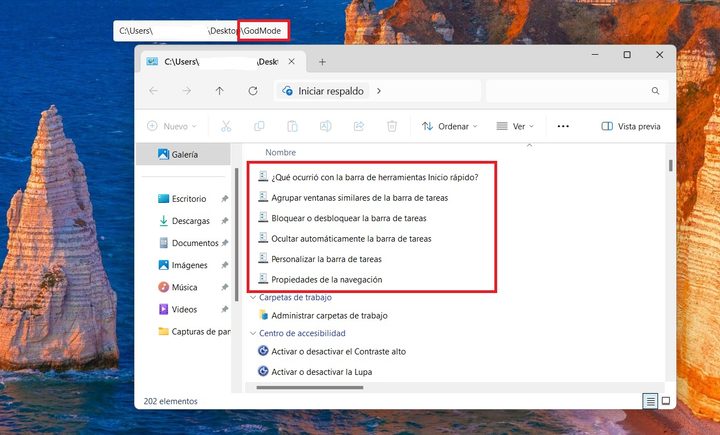Toggle the Vista previa preview pane
The width and height of the screenshot is (720, 435).
pos(631,126)
